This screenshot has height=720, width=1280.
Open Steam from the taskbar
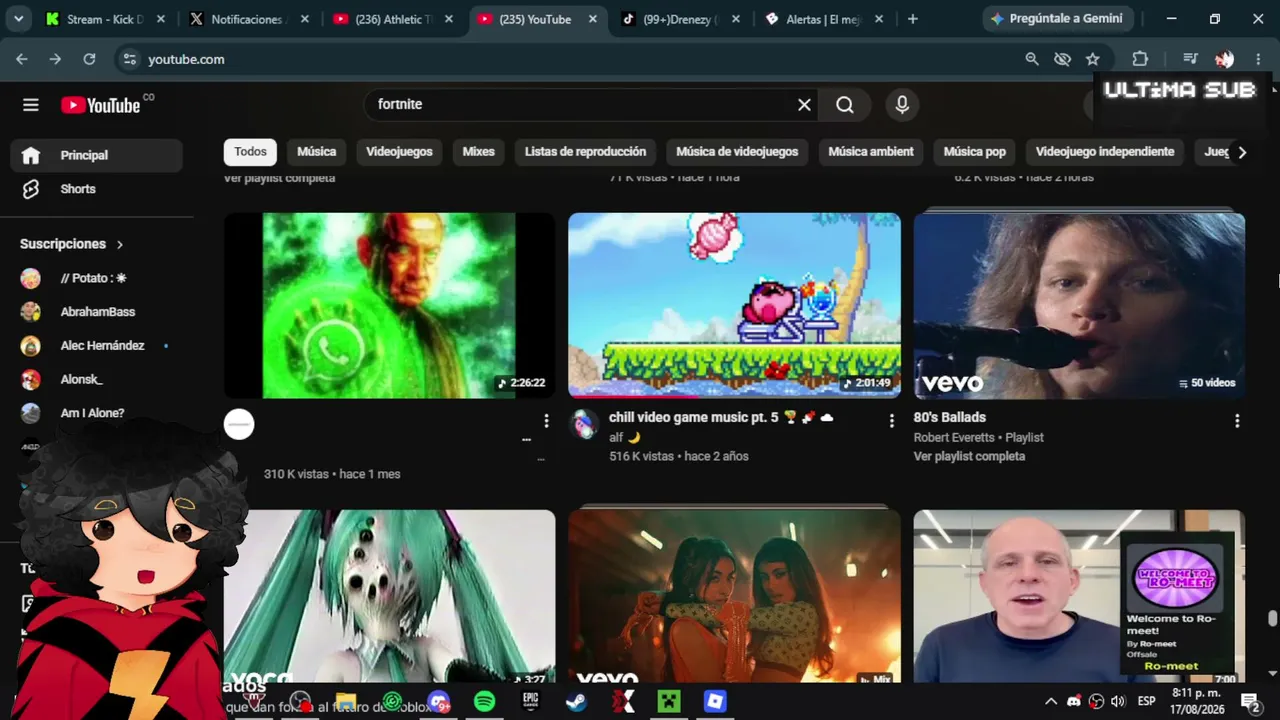pyautogui.click(x=576, y=701)
